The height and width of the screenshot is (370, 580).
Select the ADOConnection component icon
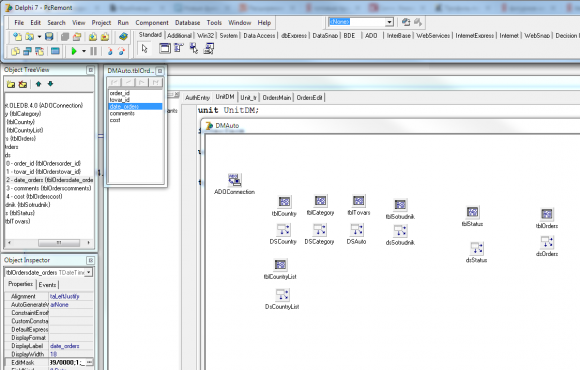pyautogui.click(x=235, y=180)
